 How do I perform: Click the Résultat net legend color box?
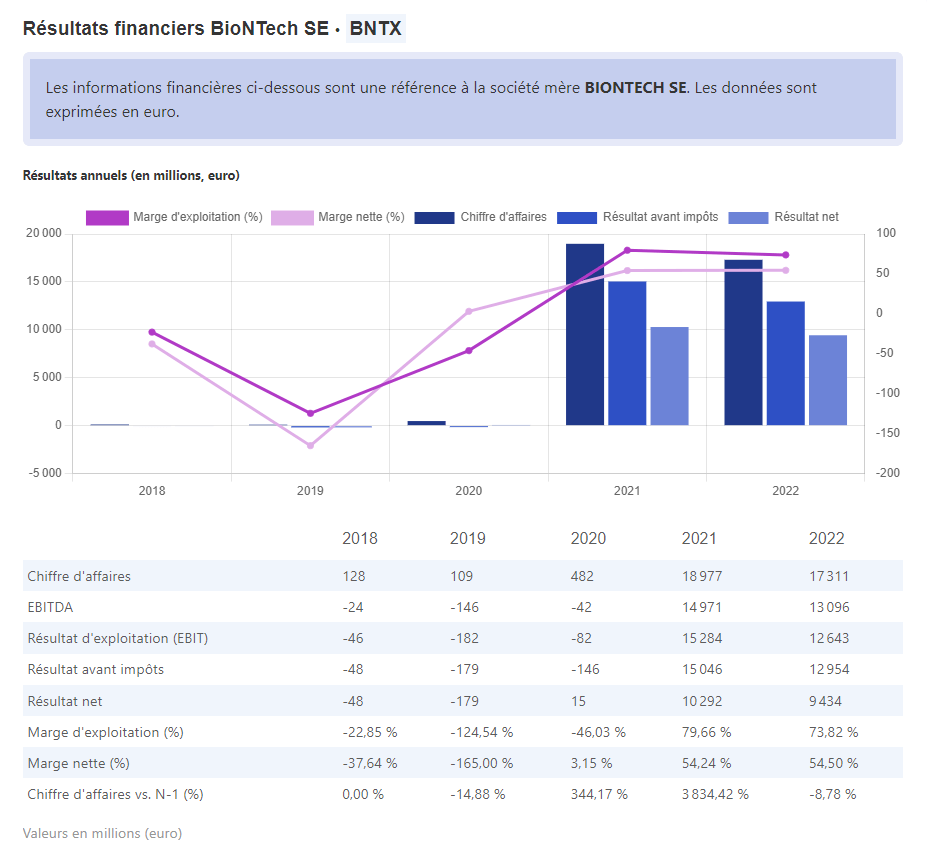[748, 217]
